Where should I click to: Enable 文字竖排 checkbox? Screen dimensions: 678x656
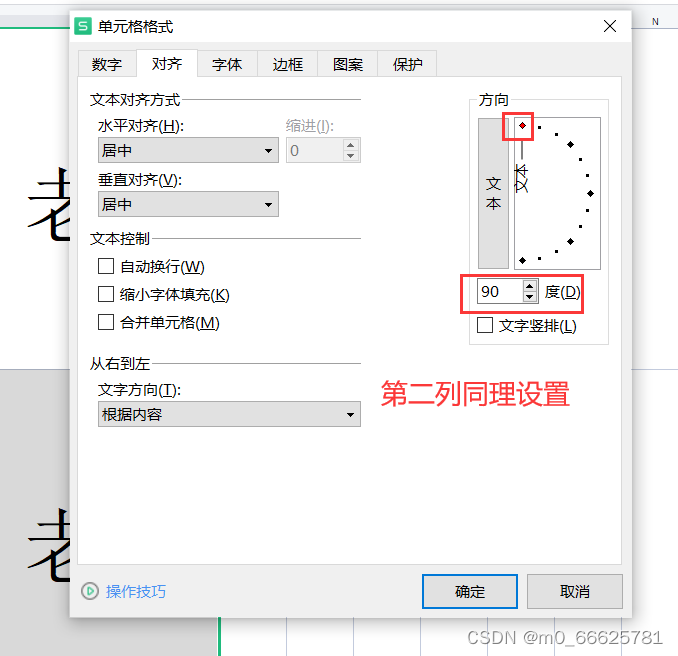[485, 325]
